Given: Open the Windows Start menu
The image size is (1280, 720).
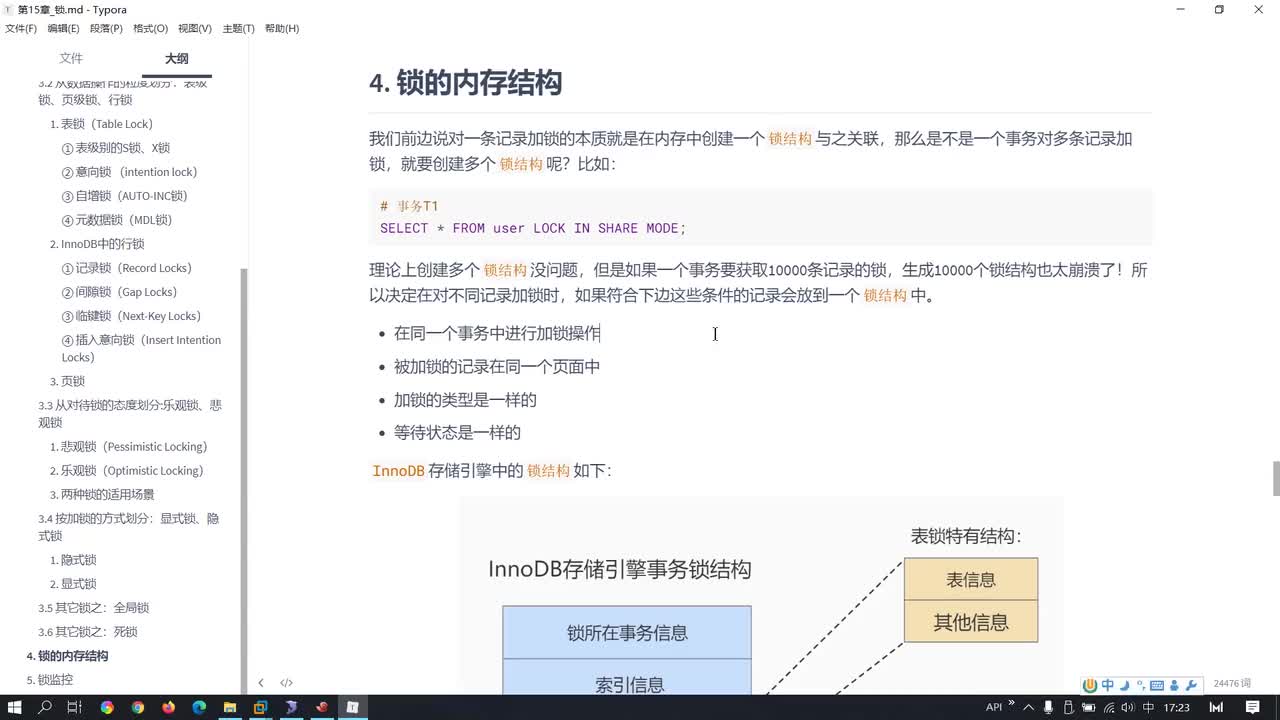Looking at the screenshot, I should pyautogui.click(x=15, y=707).
